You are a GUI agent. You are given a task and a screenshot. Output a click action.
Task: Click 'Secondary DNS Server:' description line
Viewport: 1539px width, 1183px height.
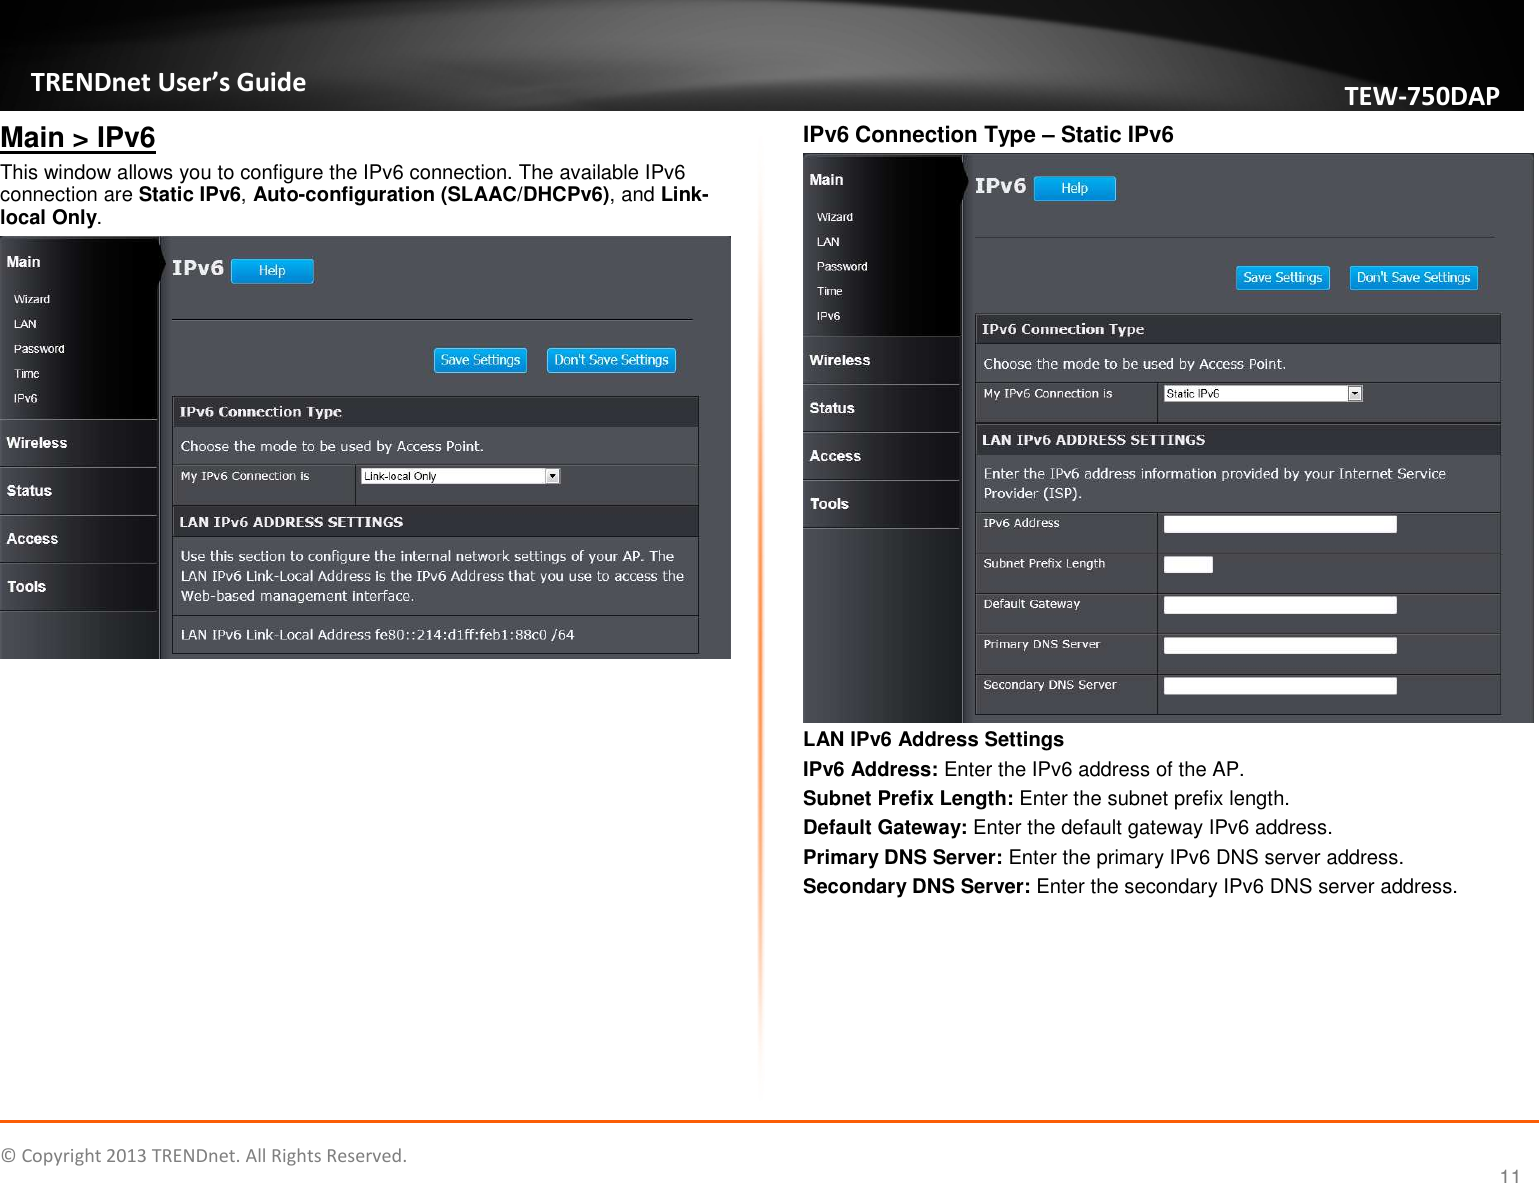point(1130,886)
